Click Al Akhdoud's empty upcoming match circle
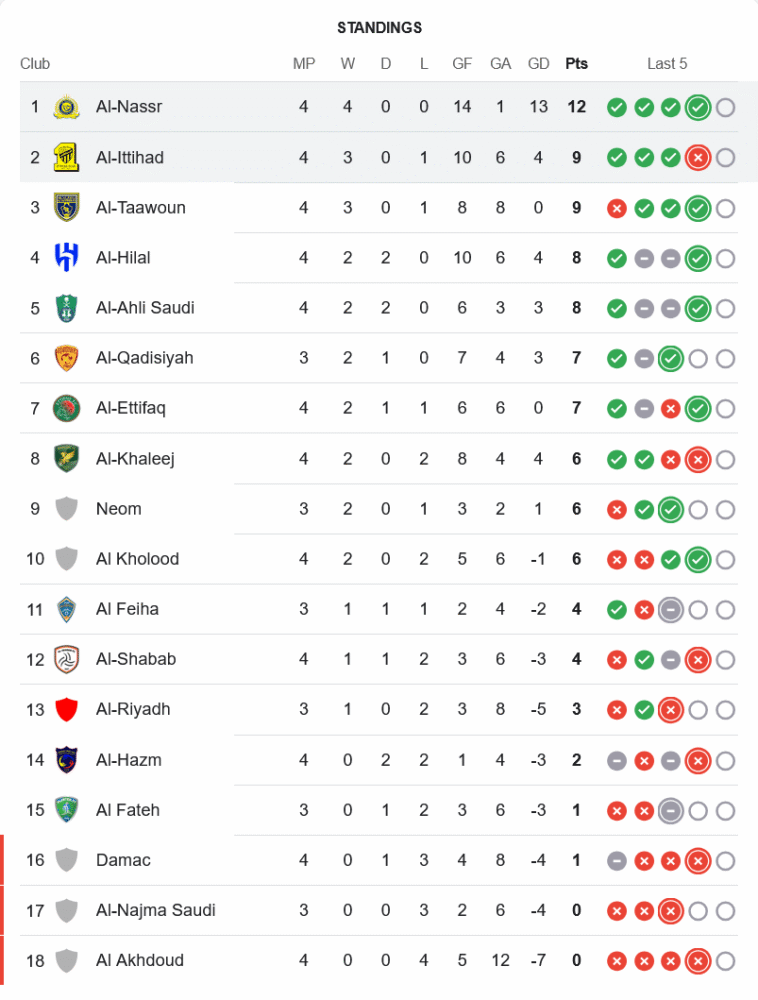 click(725, 961)
